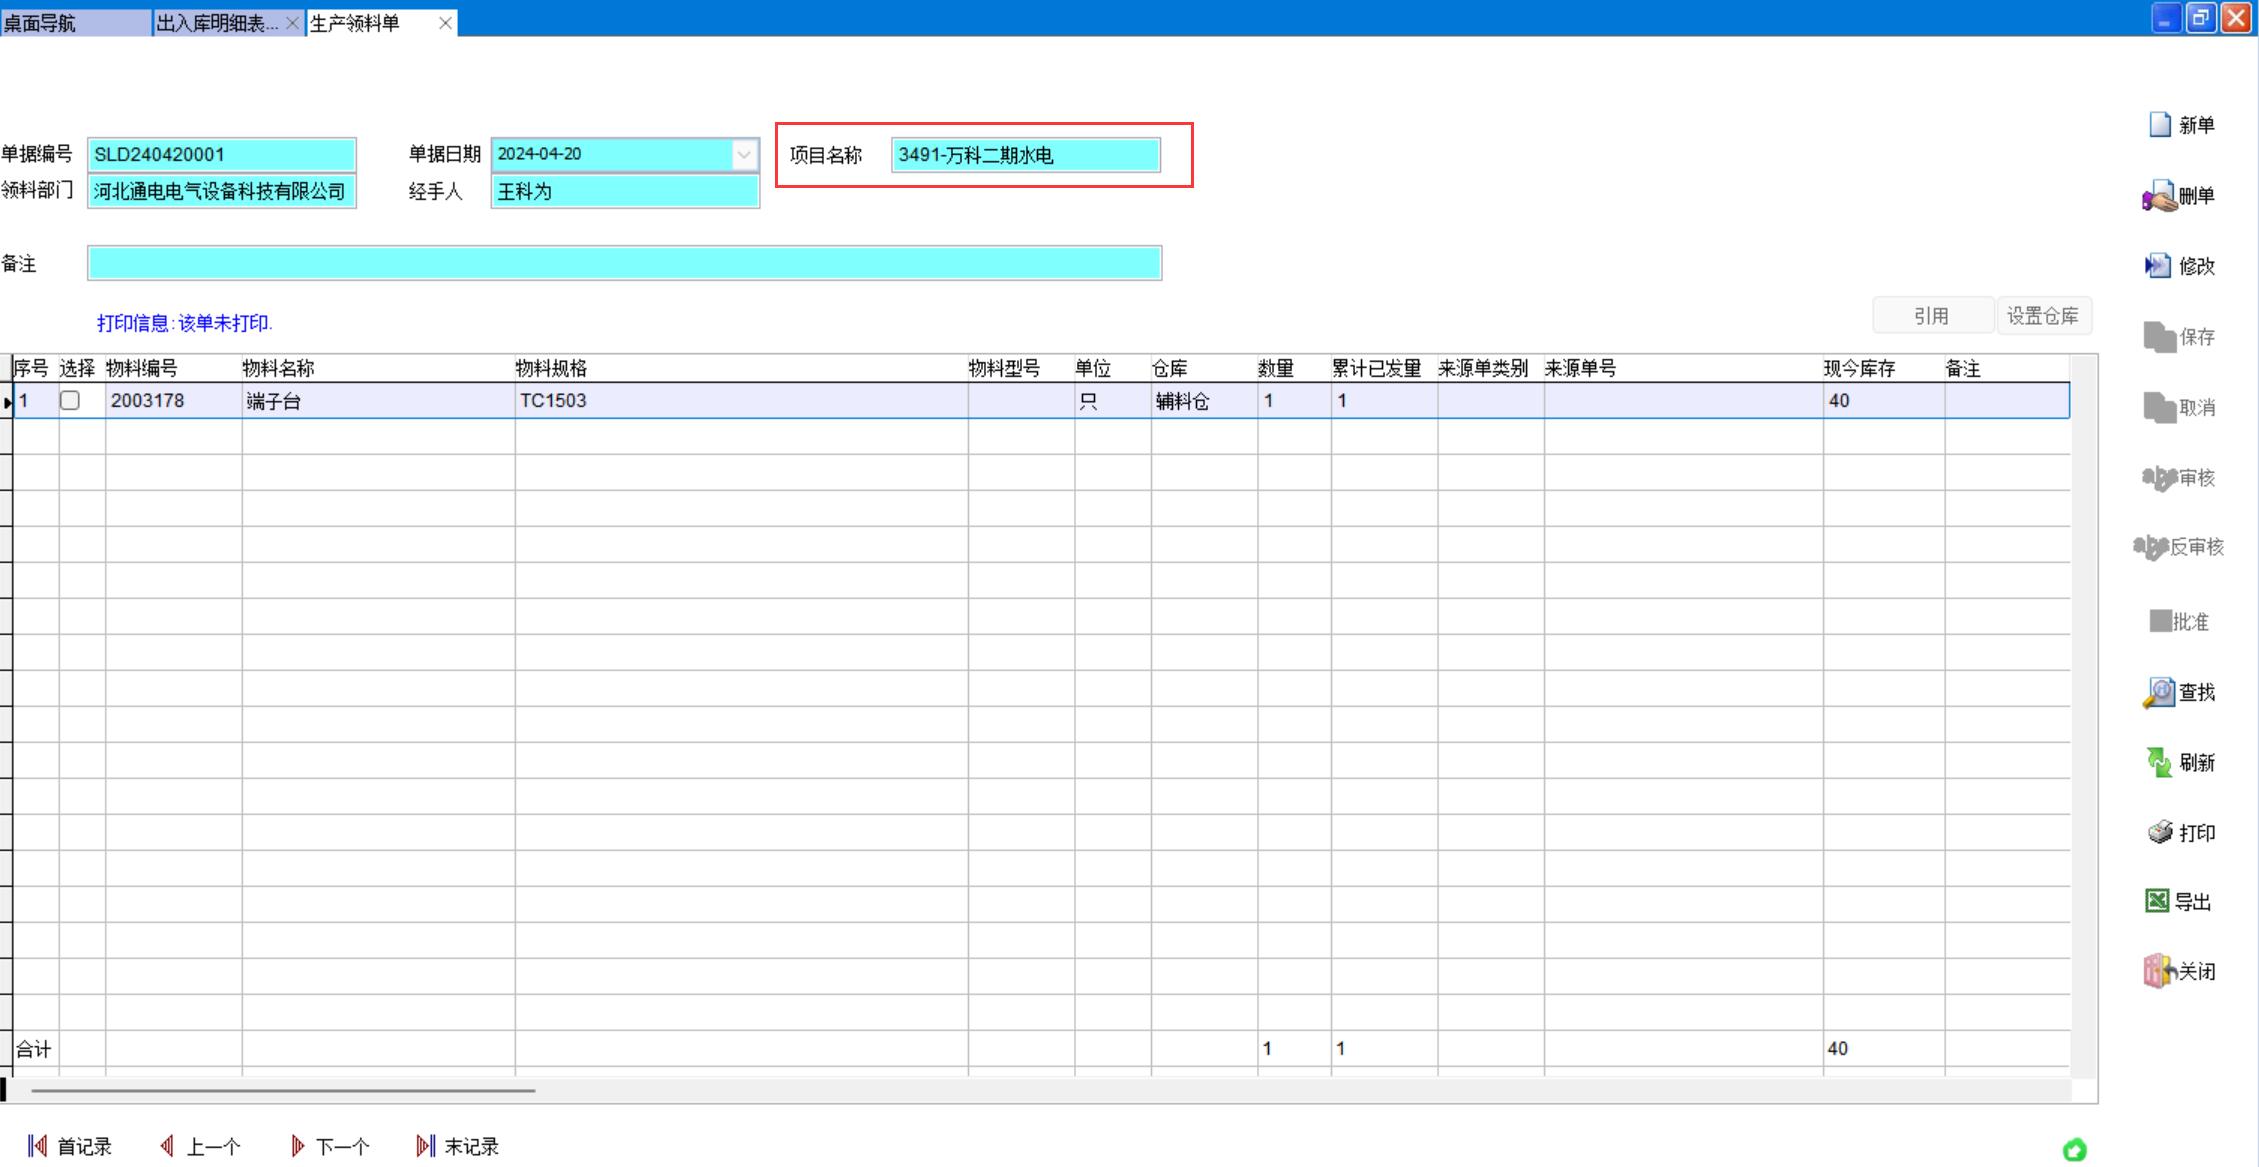2259x1167 pixels.
Task: Tick the 选择 checkbox in row 1
Action: 70,401
